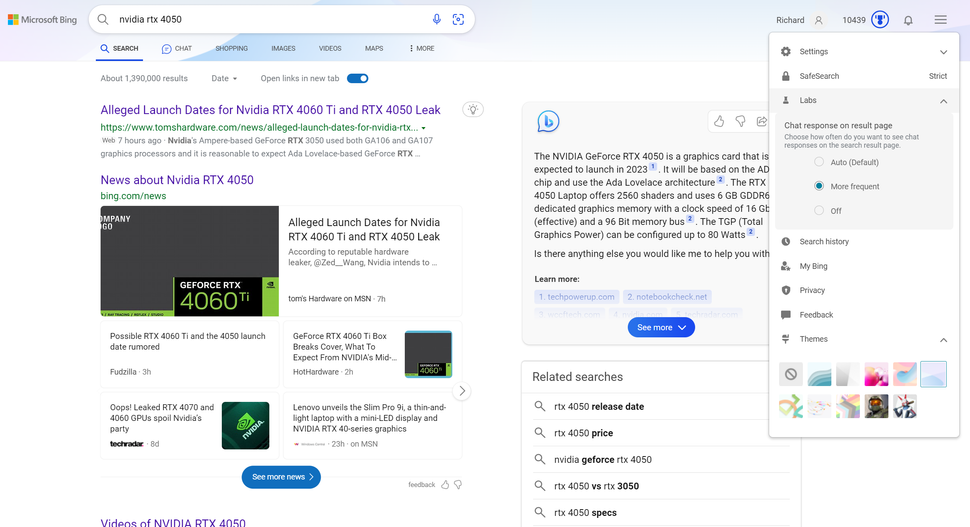This screenshot has width=970, height=527.
Task: Dislike the Bing chat response
Action: tap(740, 121)
